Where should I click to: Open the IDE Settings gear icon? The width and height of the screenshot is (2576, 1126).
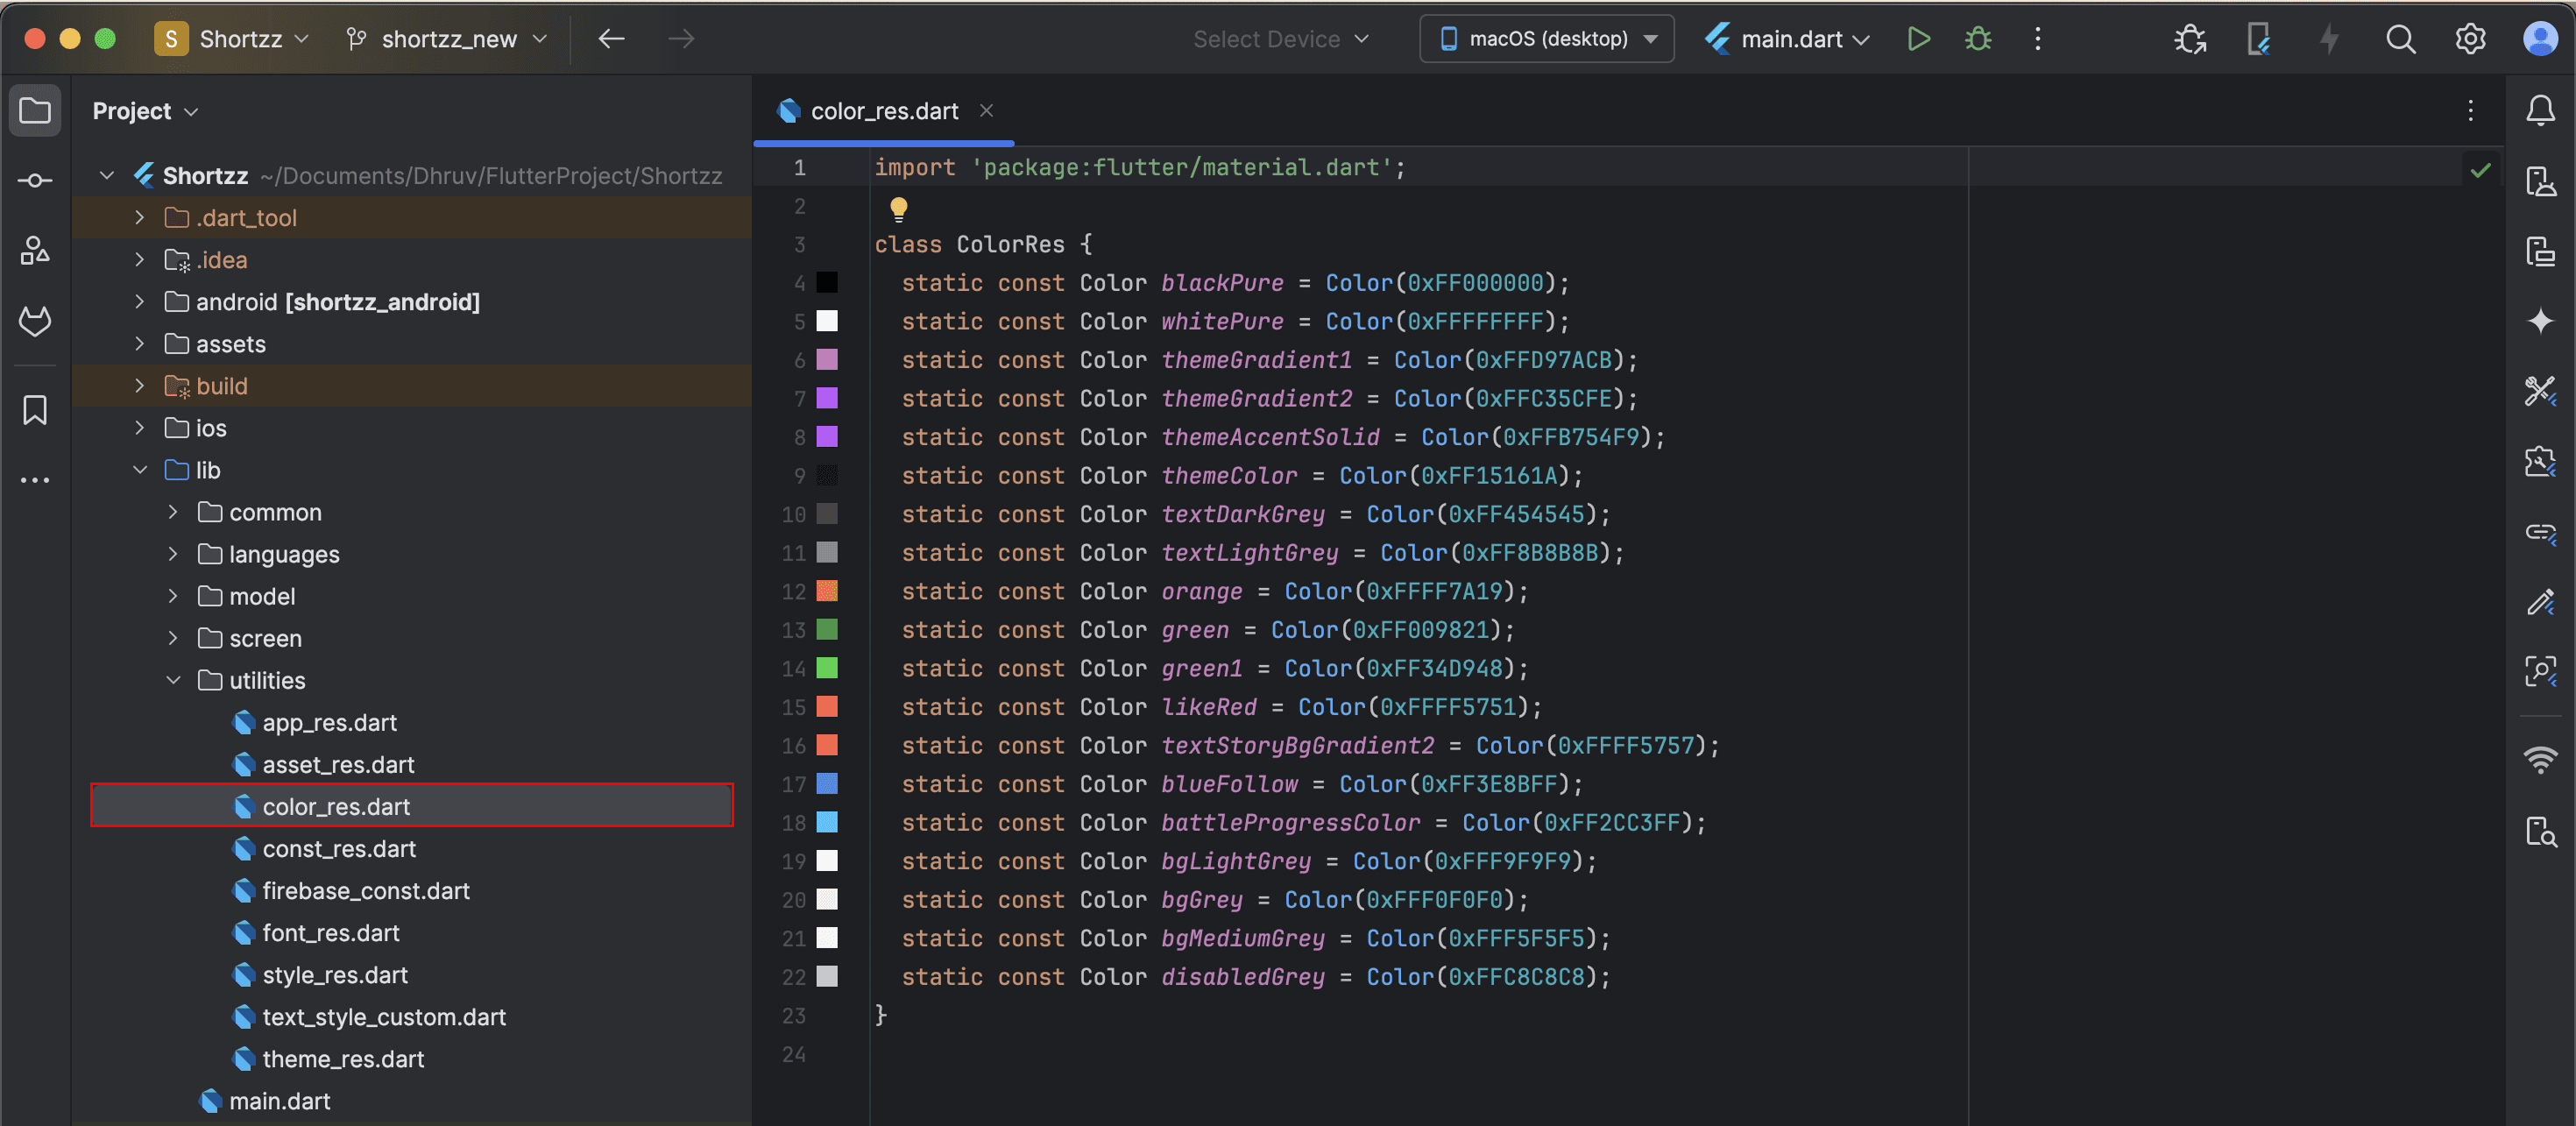(2469, 38)
